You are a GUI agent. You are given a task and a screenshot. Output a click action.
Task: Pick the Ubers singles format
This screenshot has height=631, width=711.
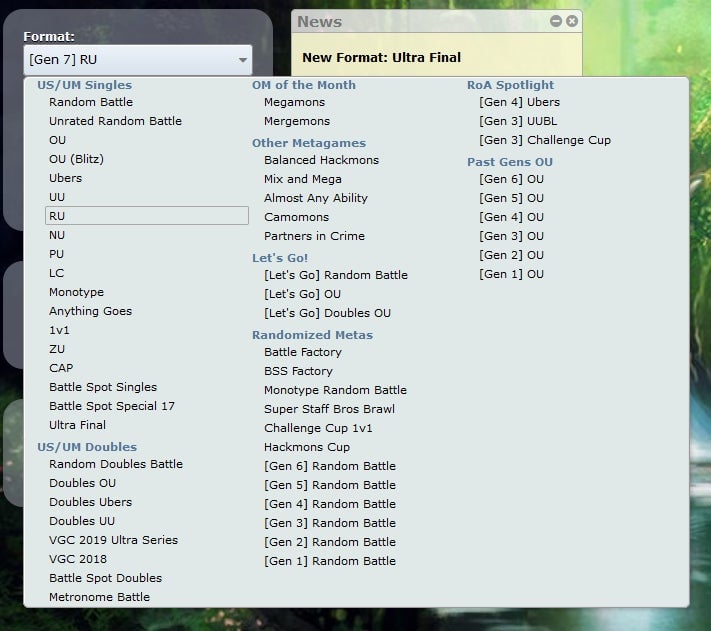coord(66,178)
